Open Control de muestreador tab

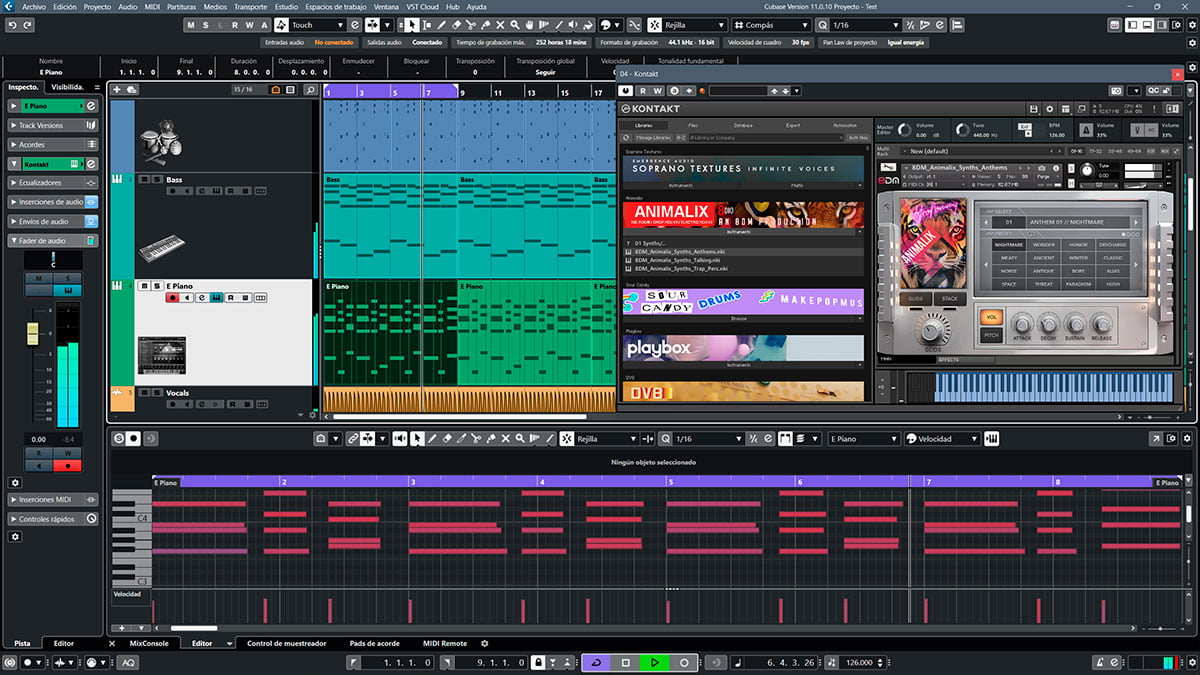(287, 644)
